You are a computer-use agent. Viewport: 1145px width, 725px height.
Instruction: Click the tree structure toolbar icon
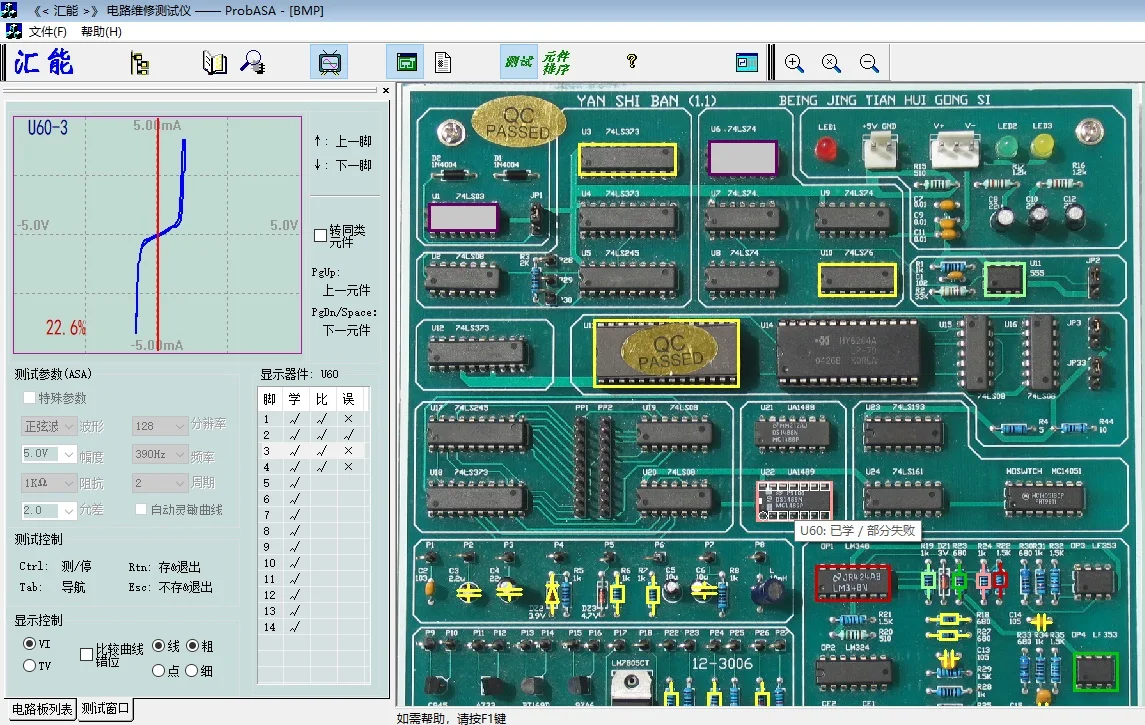click(x=140, y=64)
